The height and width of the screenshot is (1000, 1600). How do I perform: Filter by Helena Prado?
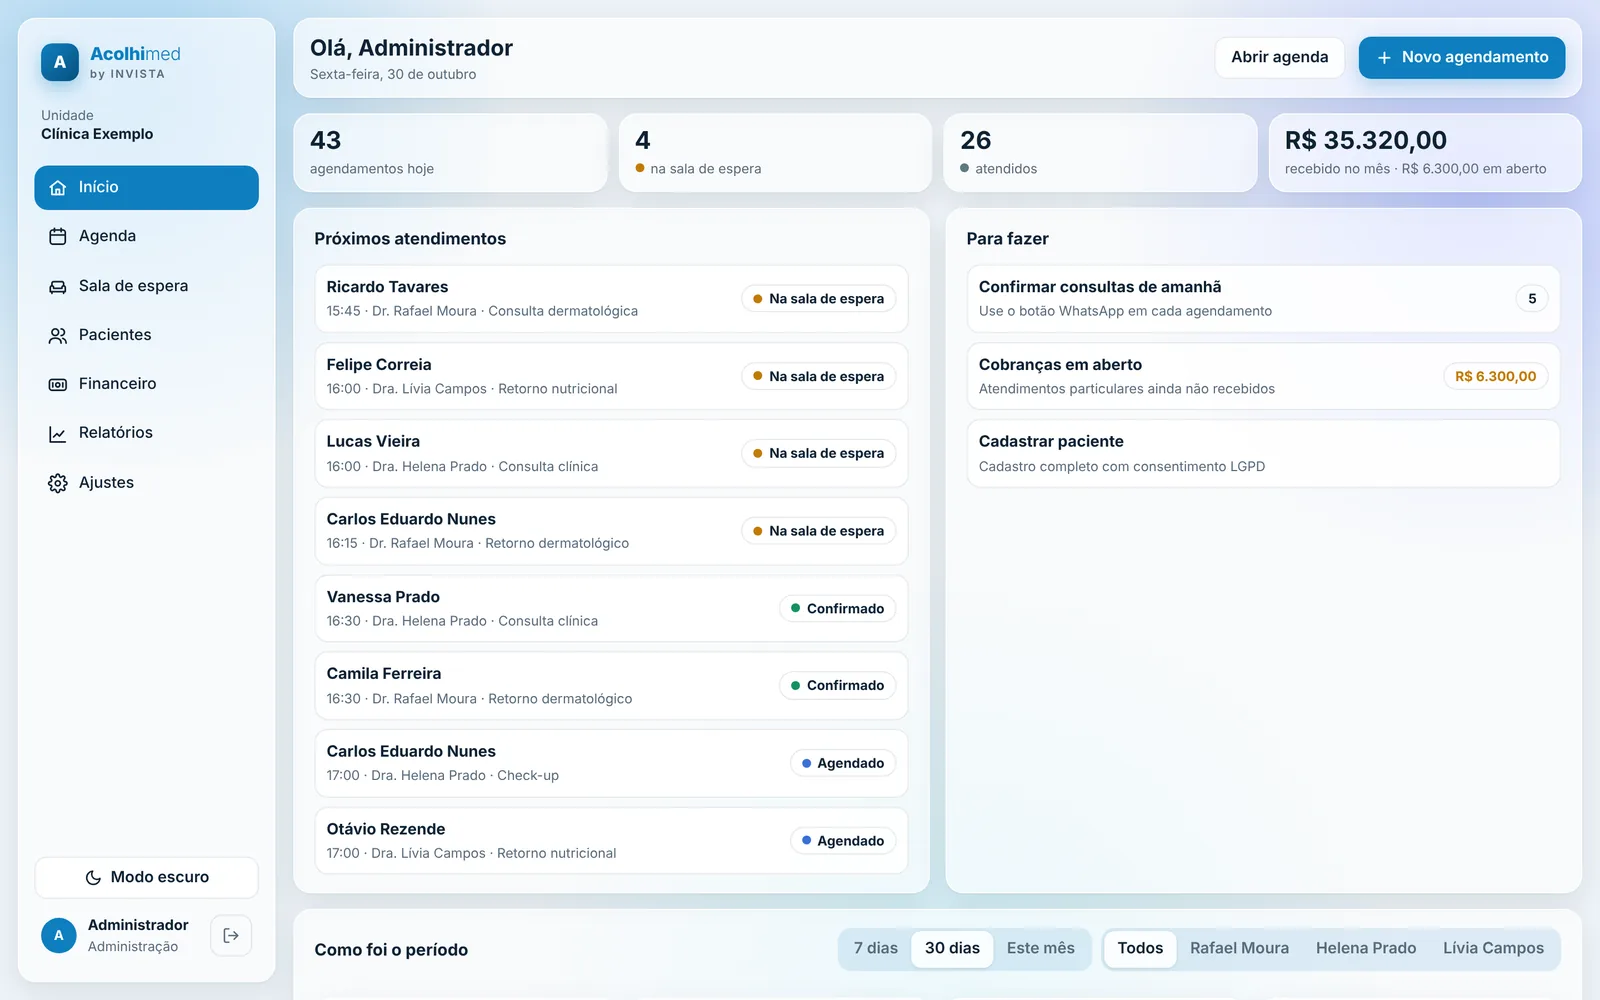[1366, 948]
